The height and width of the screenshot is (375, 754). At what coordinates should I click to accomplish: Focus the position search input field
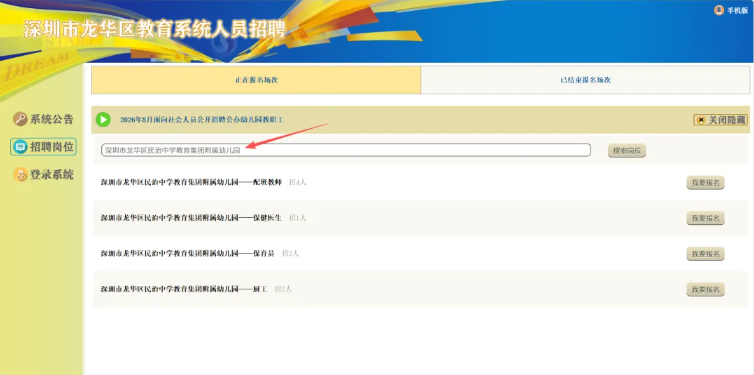tap(346, 150)
